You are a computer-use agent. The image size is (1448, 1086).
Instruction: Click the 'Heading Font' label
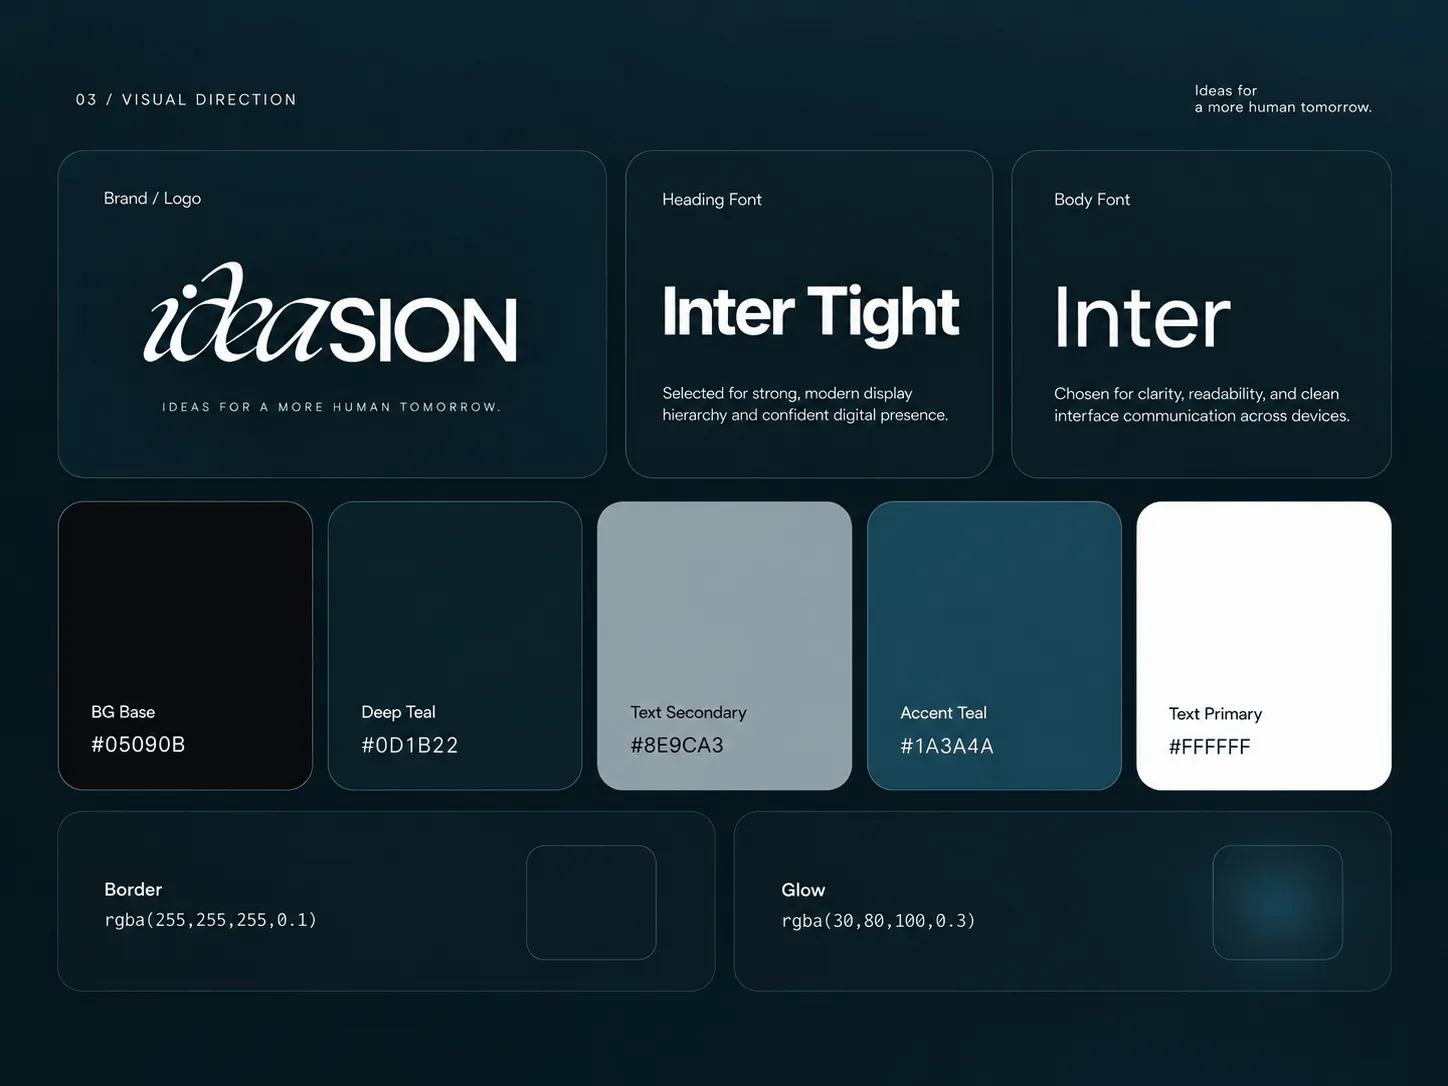712,199
